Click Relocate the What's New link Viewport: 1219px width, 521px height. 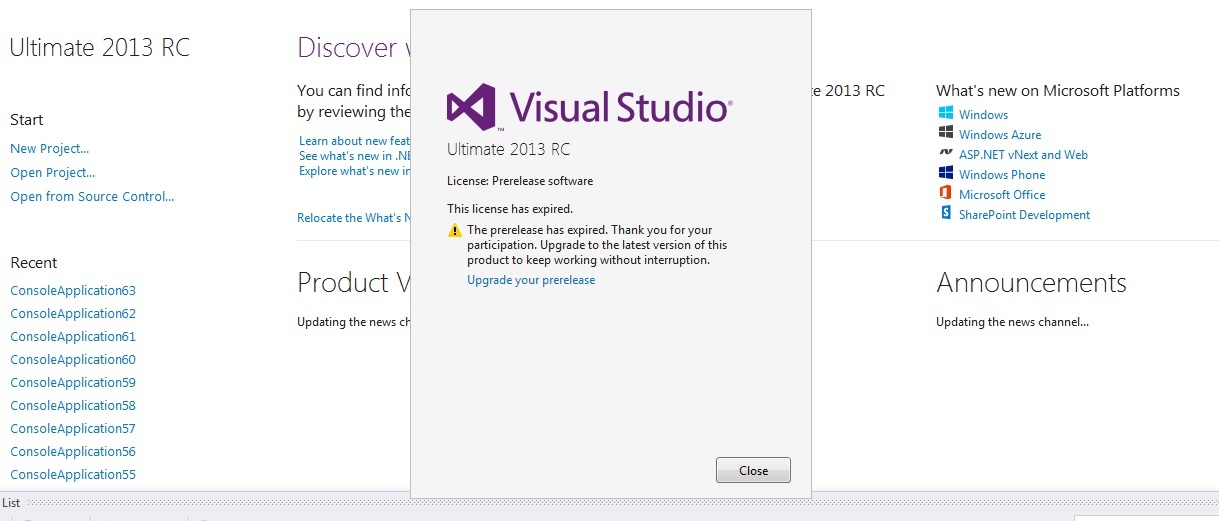coord(353,218)
